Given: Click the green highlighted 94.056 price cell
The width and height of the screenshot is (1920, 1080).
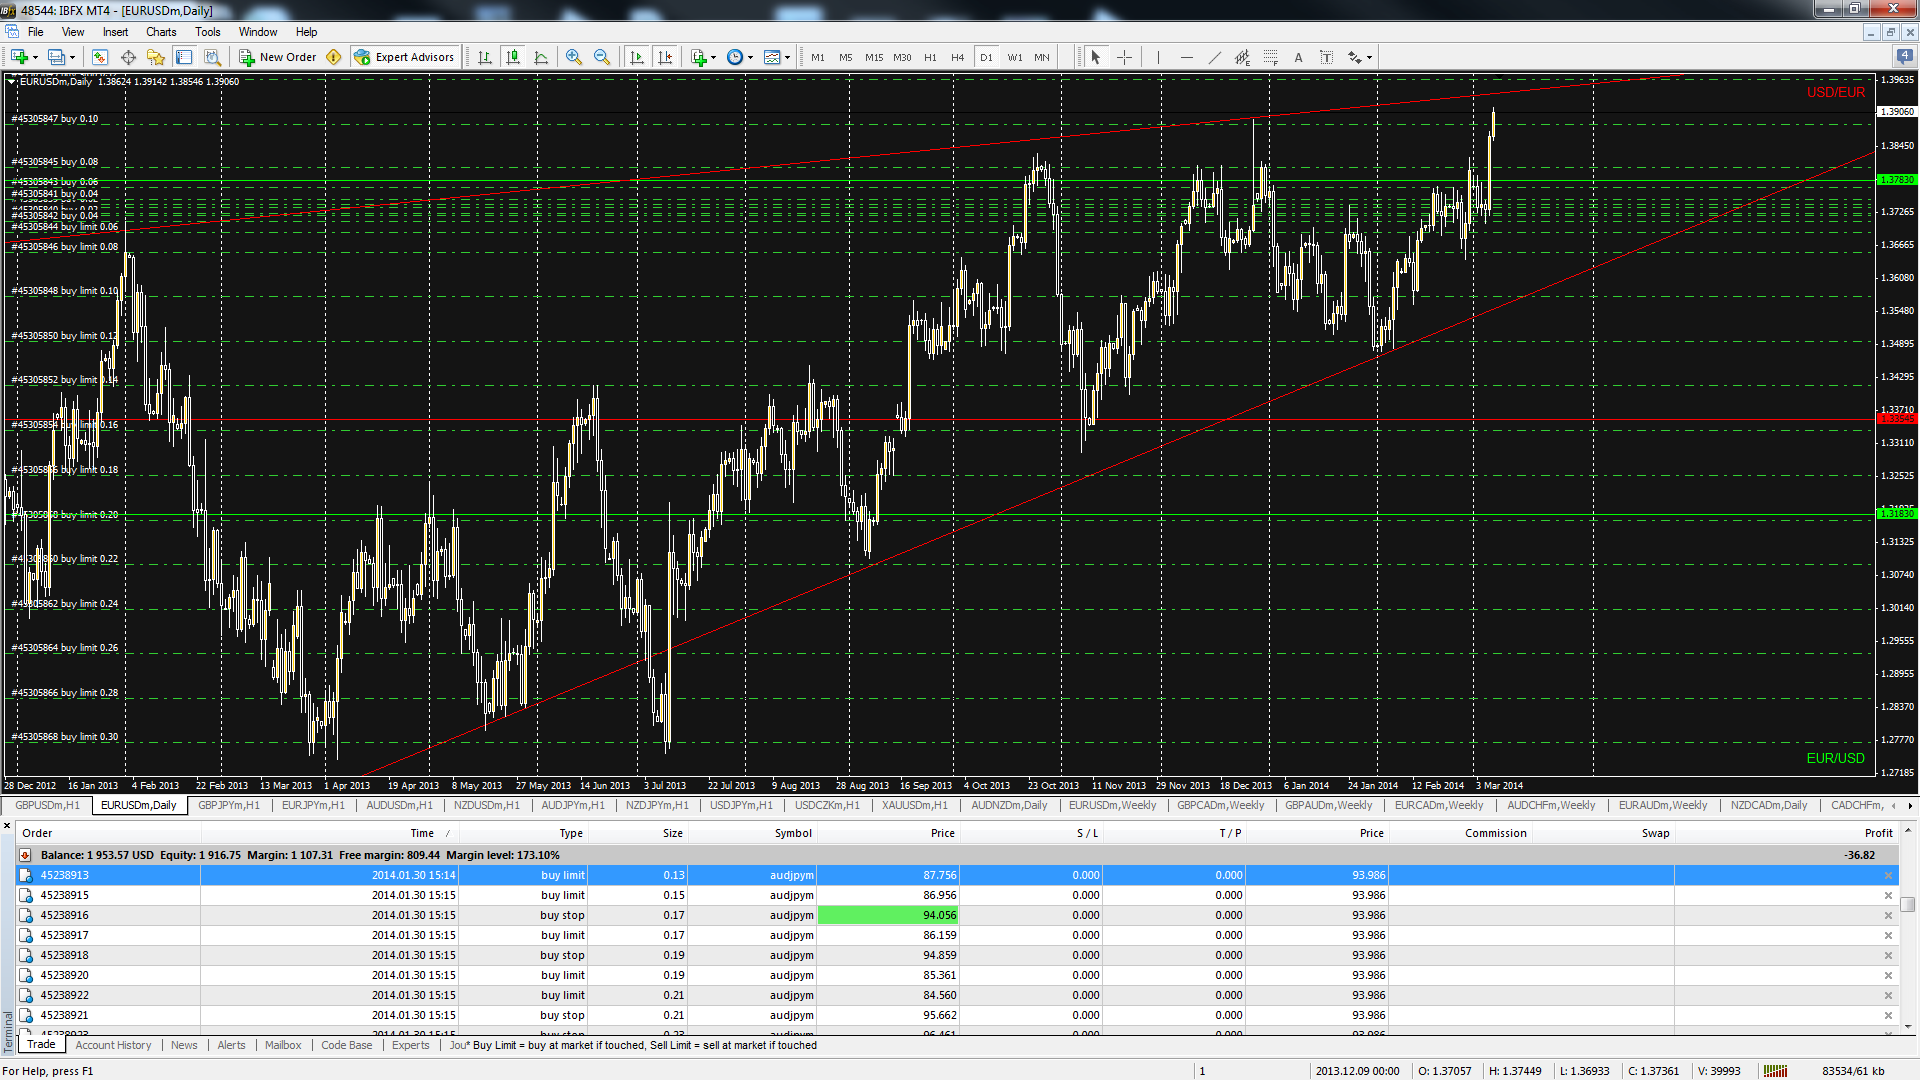Looking at the screenshot, I should point(888,915).
